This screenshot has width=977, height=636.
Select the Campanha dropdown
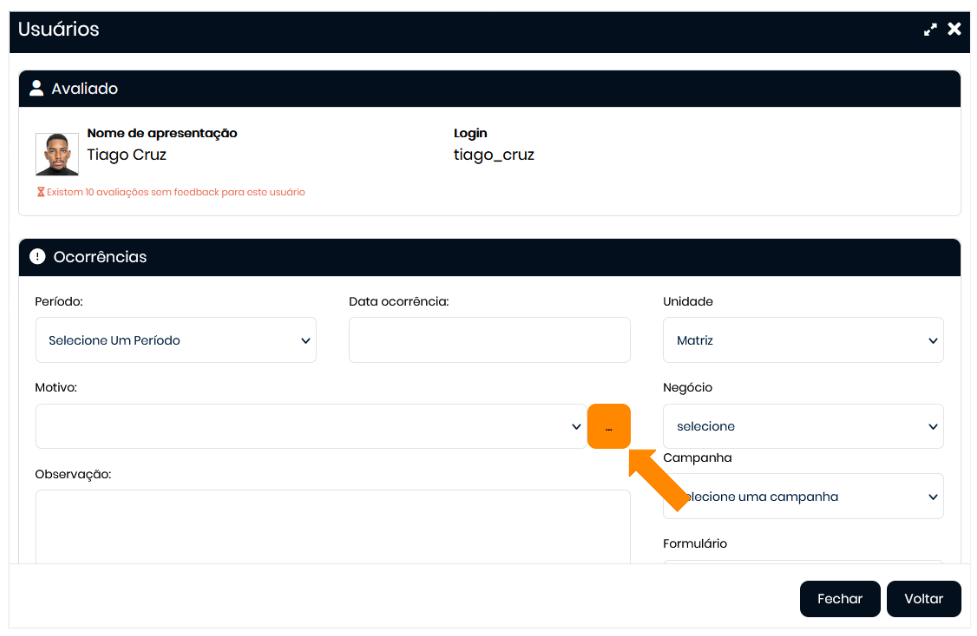point(803,497)
